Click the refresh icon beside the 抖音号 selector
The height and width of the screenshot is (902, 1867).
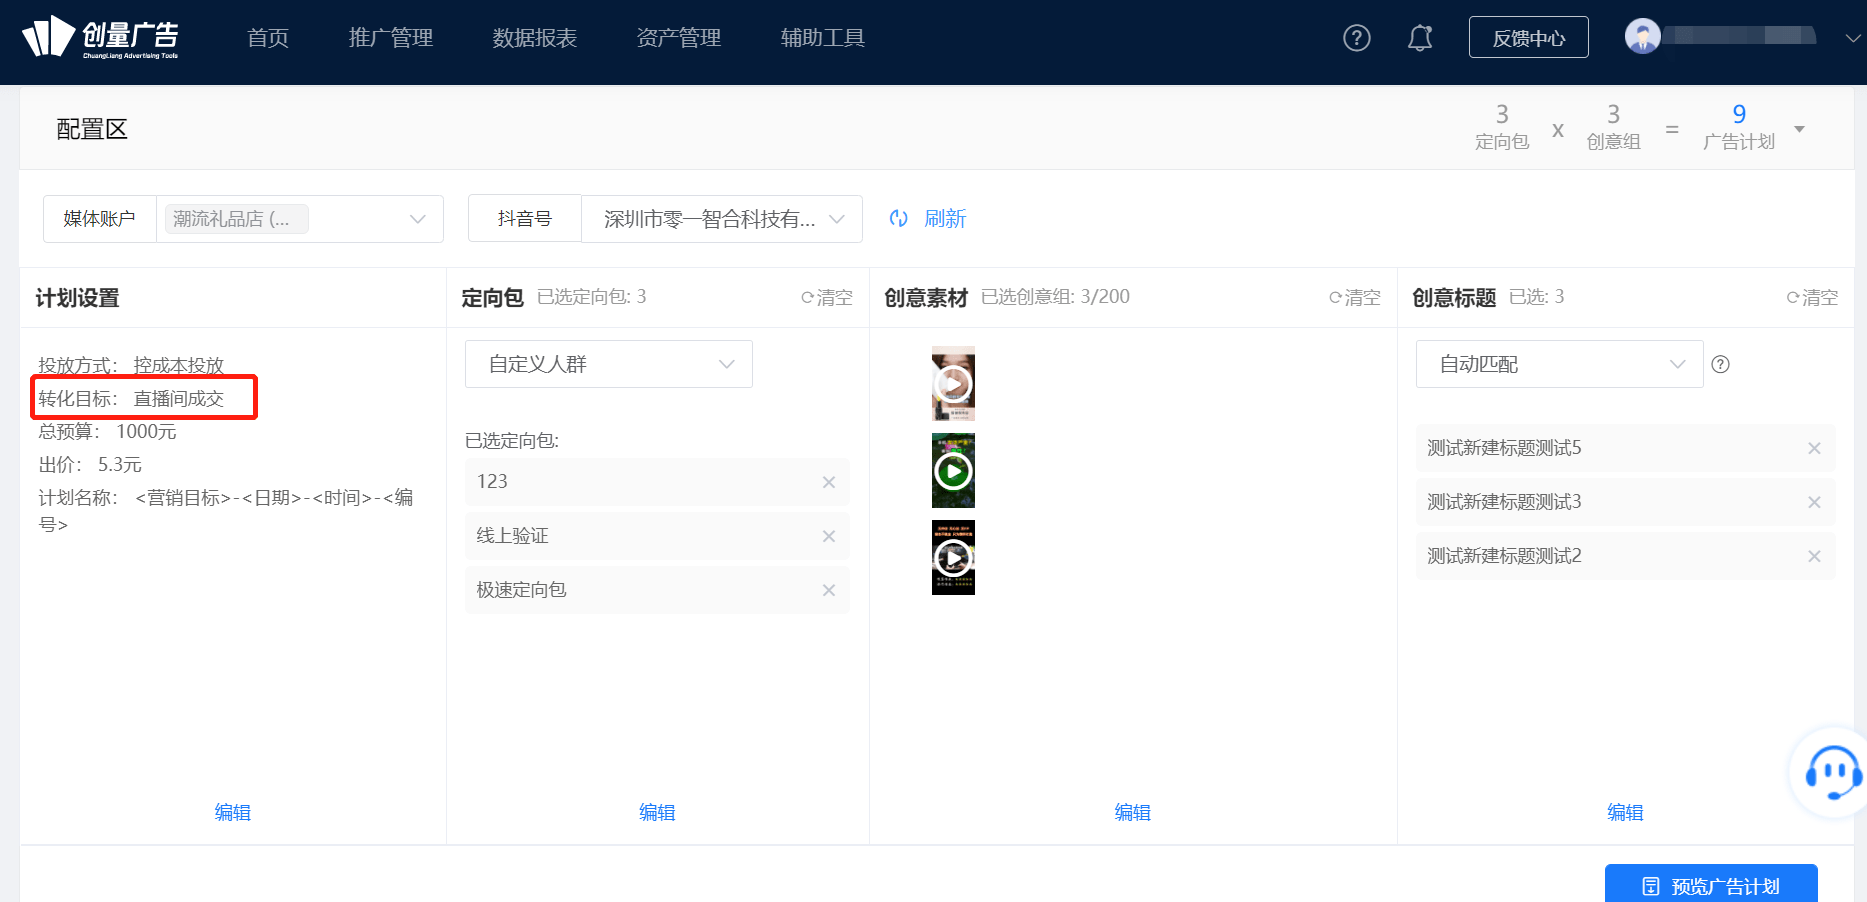pyautogui.click(x=898, y=218)
